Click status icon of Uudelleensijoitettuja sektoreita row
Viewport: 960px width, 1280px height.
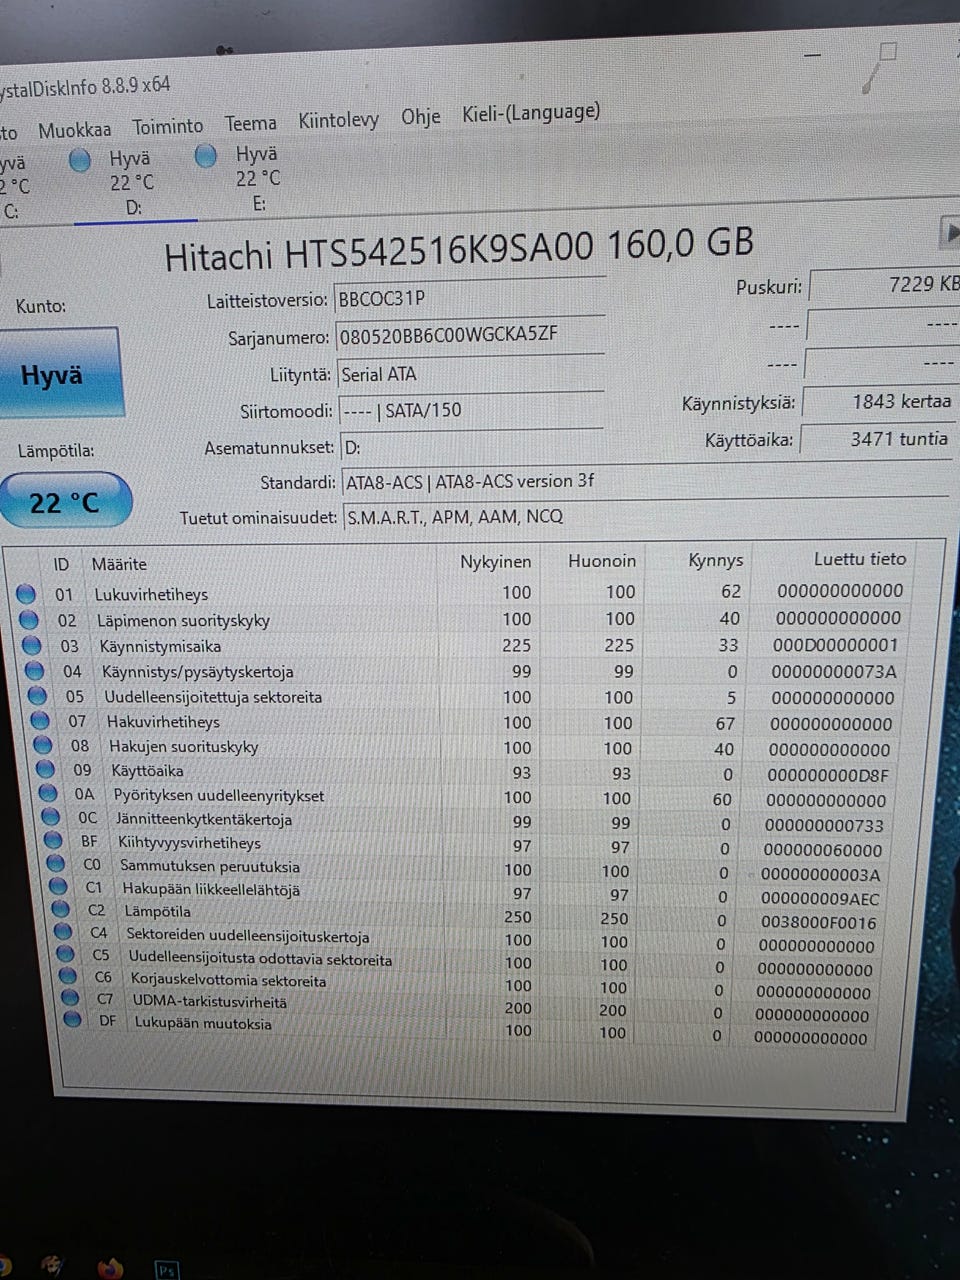point(37,696)
